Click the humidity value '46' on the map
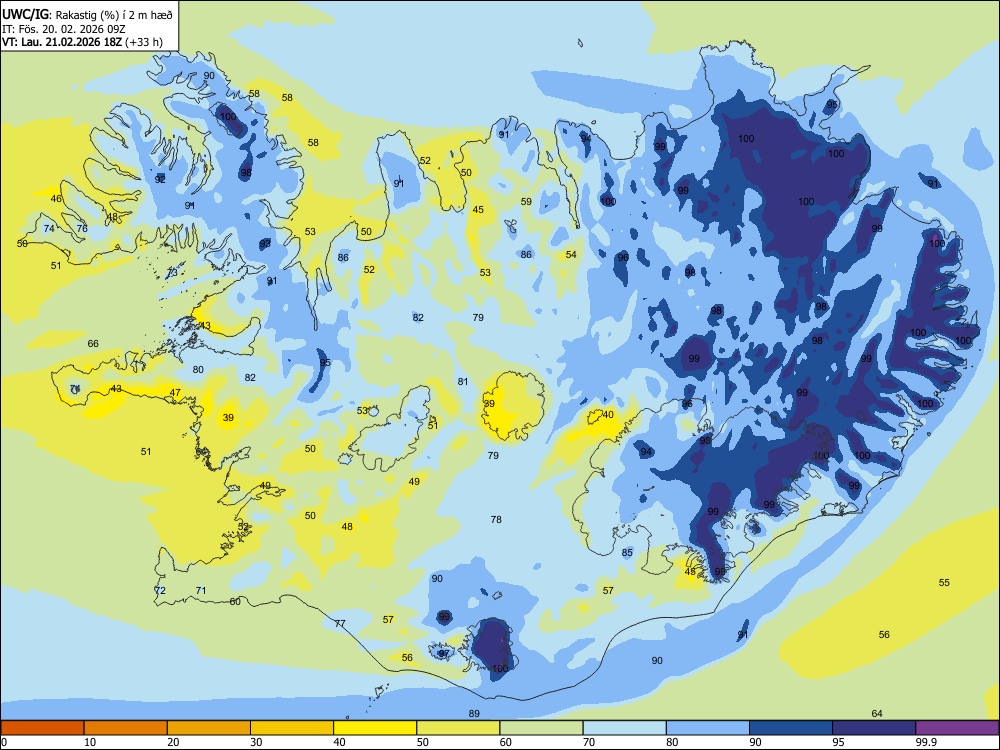The height and width of the screenshot is (750, 1000). pos(56,199)
